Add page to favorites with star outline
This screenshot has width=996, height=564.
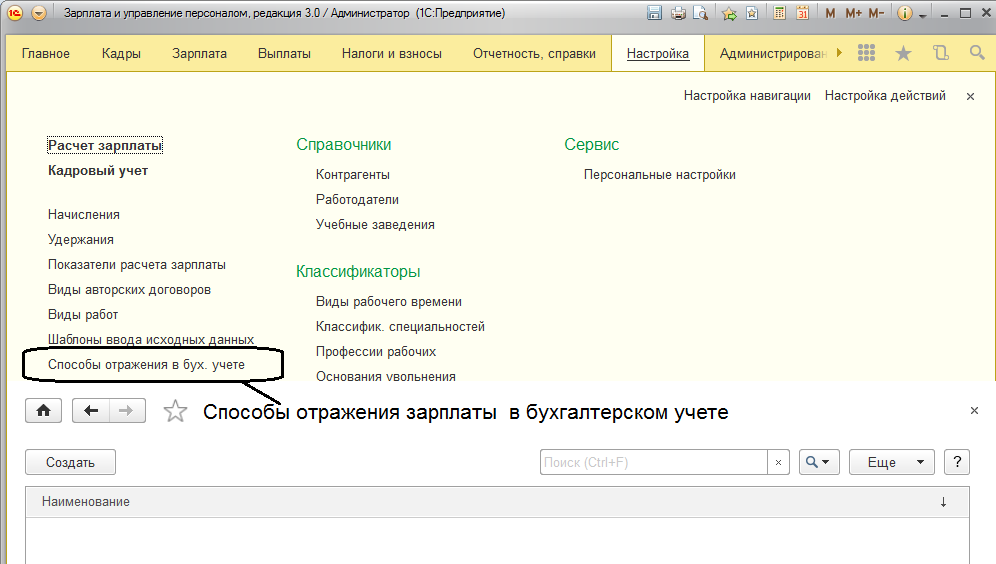click(x=175, y=411)
